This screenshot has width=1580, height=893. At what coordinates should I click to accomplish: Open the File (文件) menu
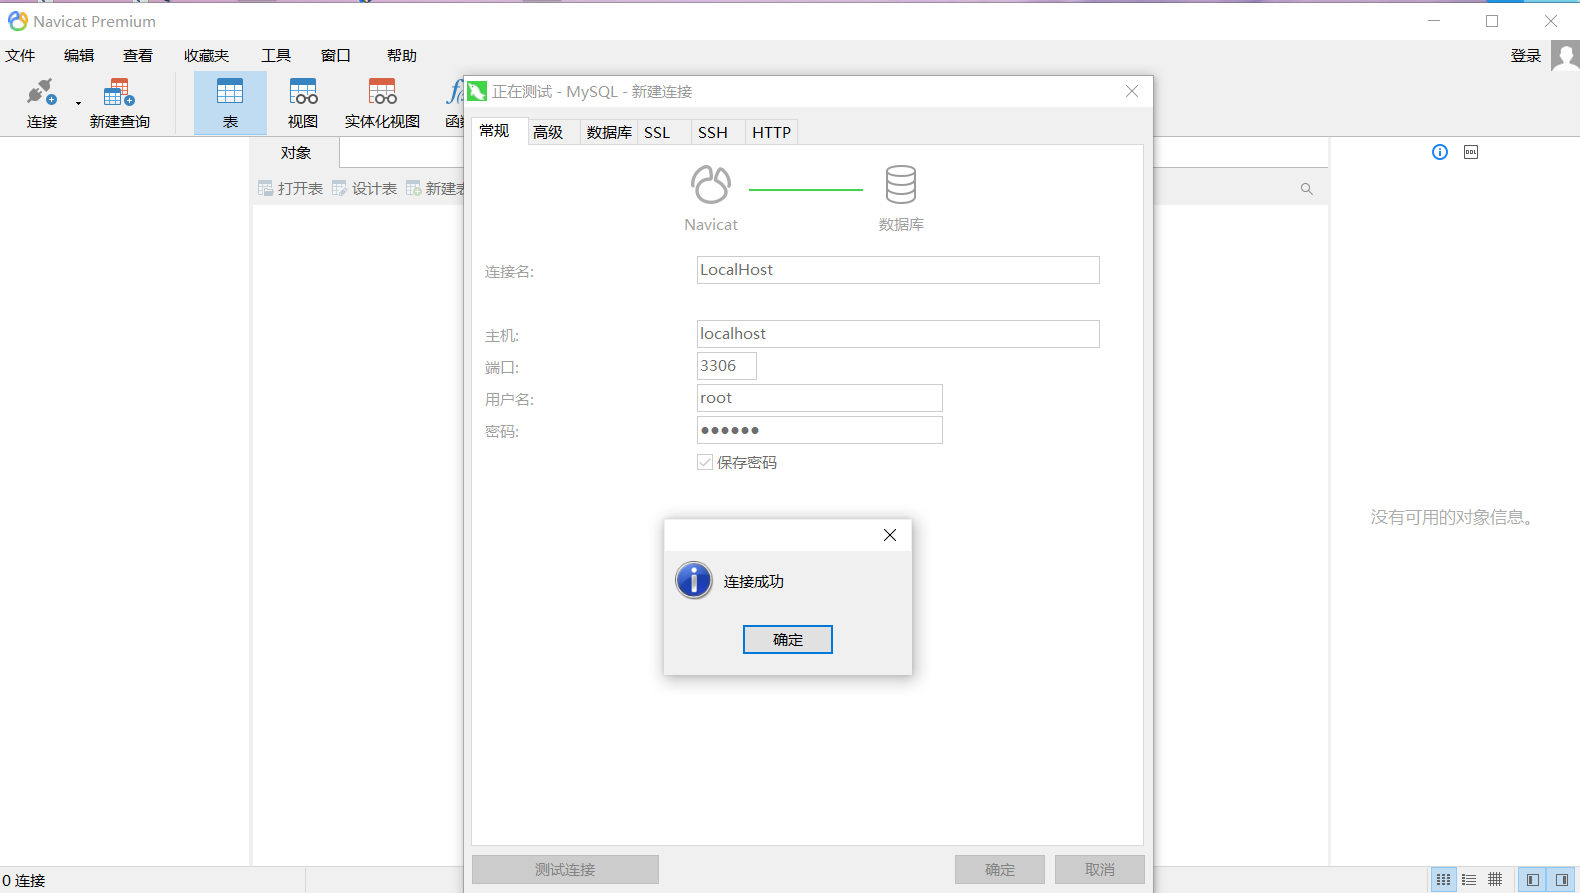20,56
